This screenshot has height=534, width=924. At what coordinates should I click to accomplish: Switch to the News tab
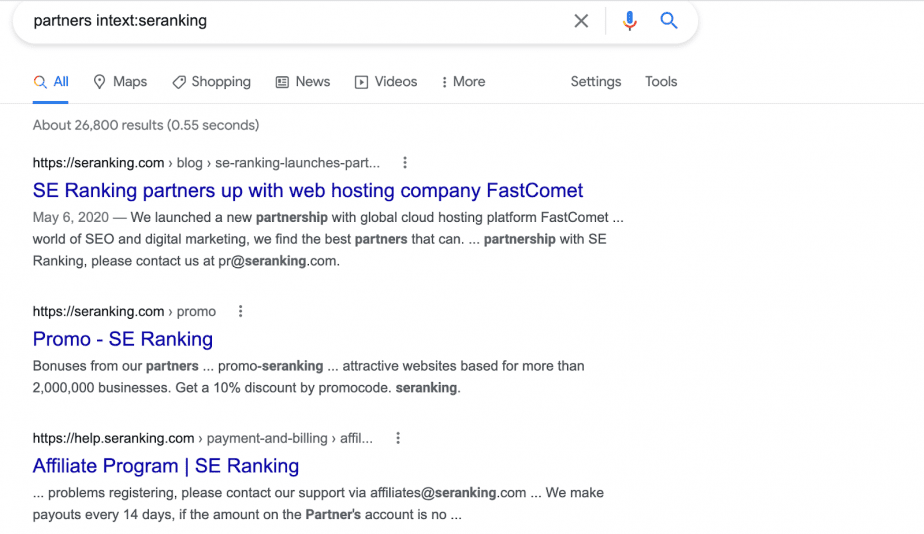pyautogui.click(x=303, y=82)
